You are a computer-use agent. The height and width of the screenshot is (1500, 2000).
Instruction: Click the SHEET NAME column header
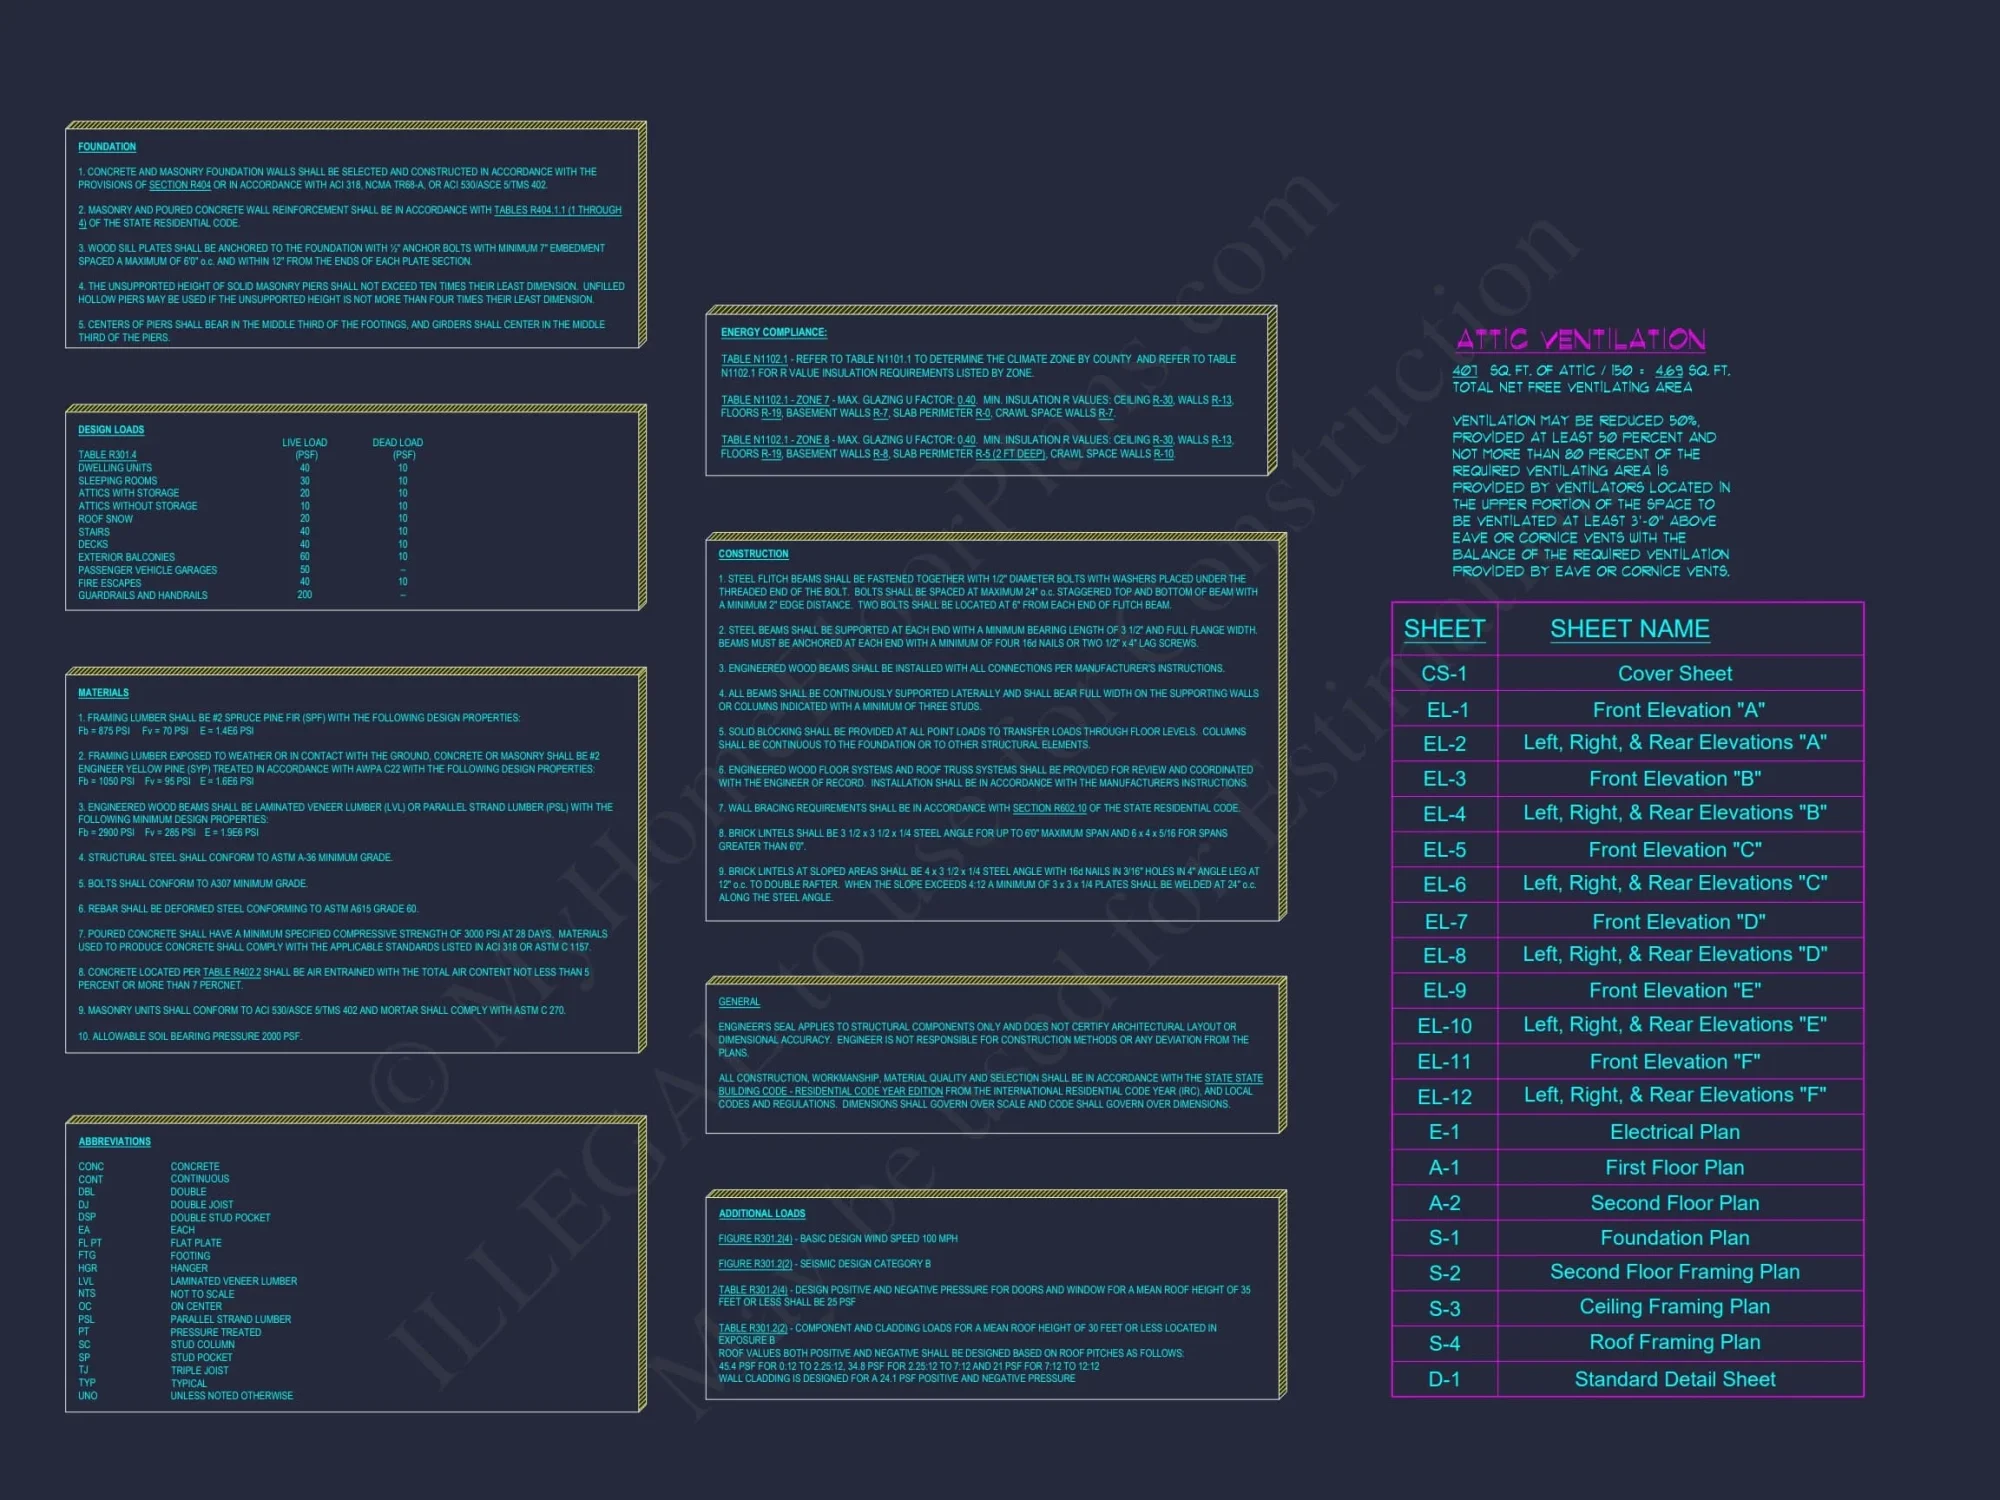(1629, 629)
